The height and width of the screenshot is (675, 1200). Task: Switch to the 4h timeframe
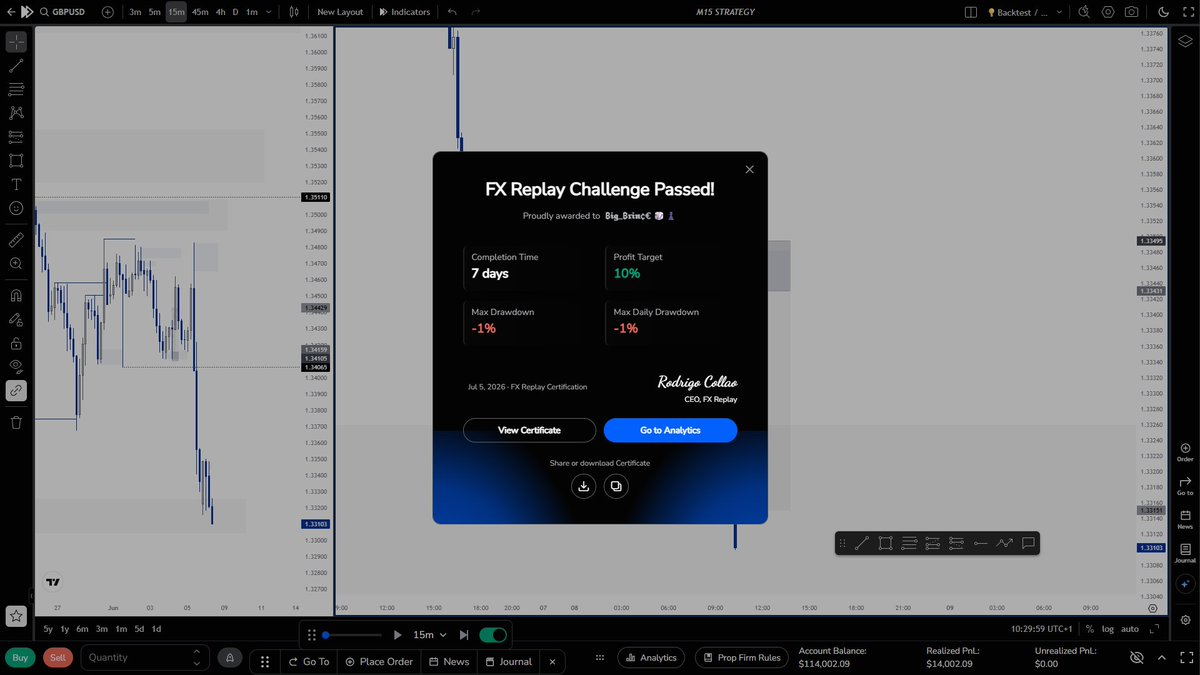pos(221,12)
